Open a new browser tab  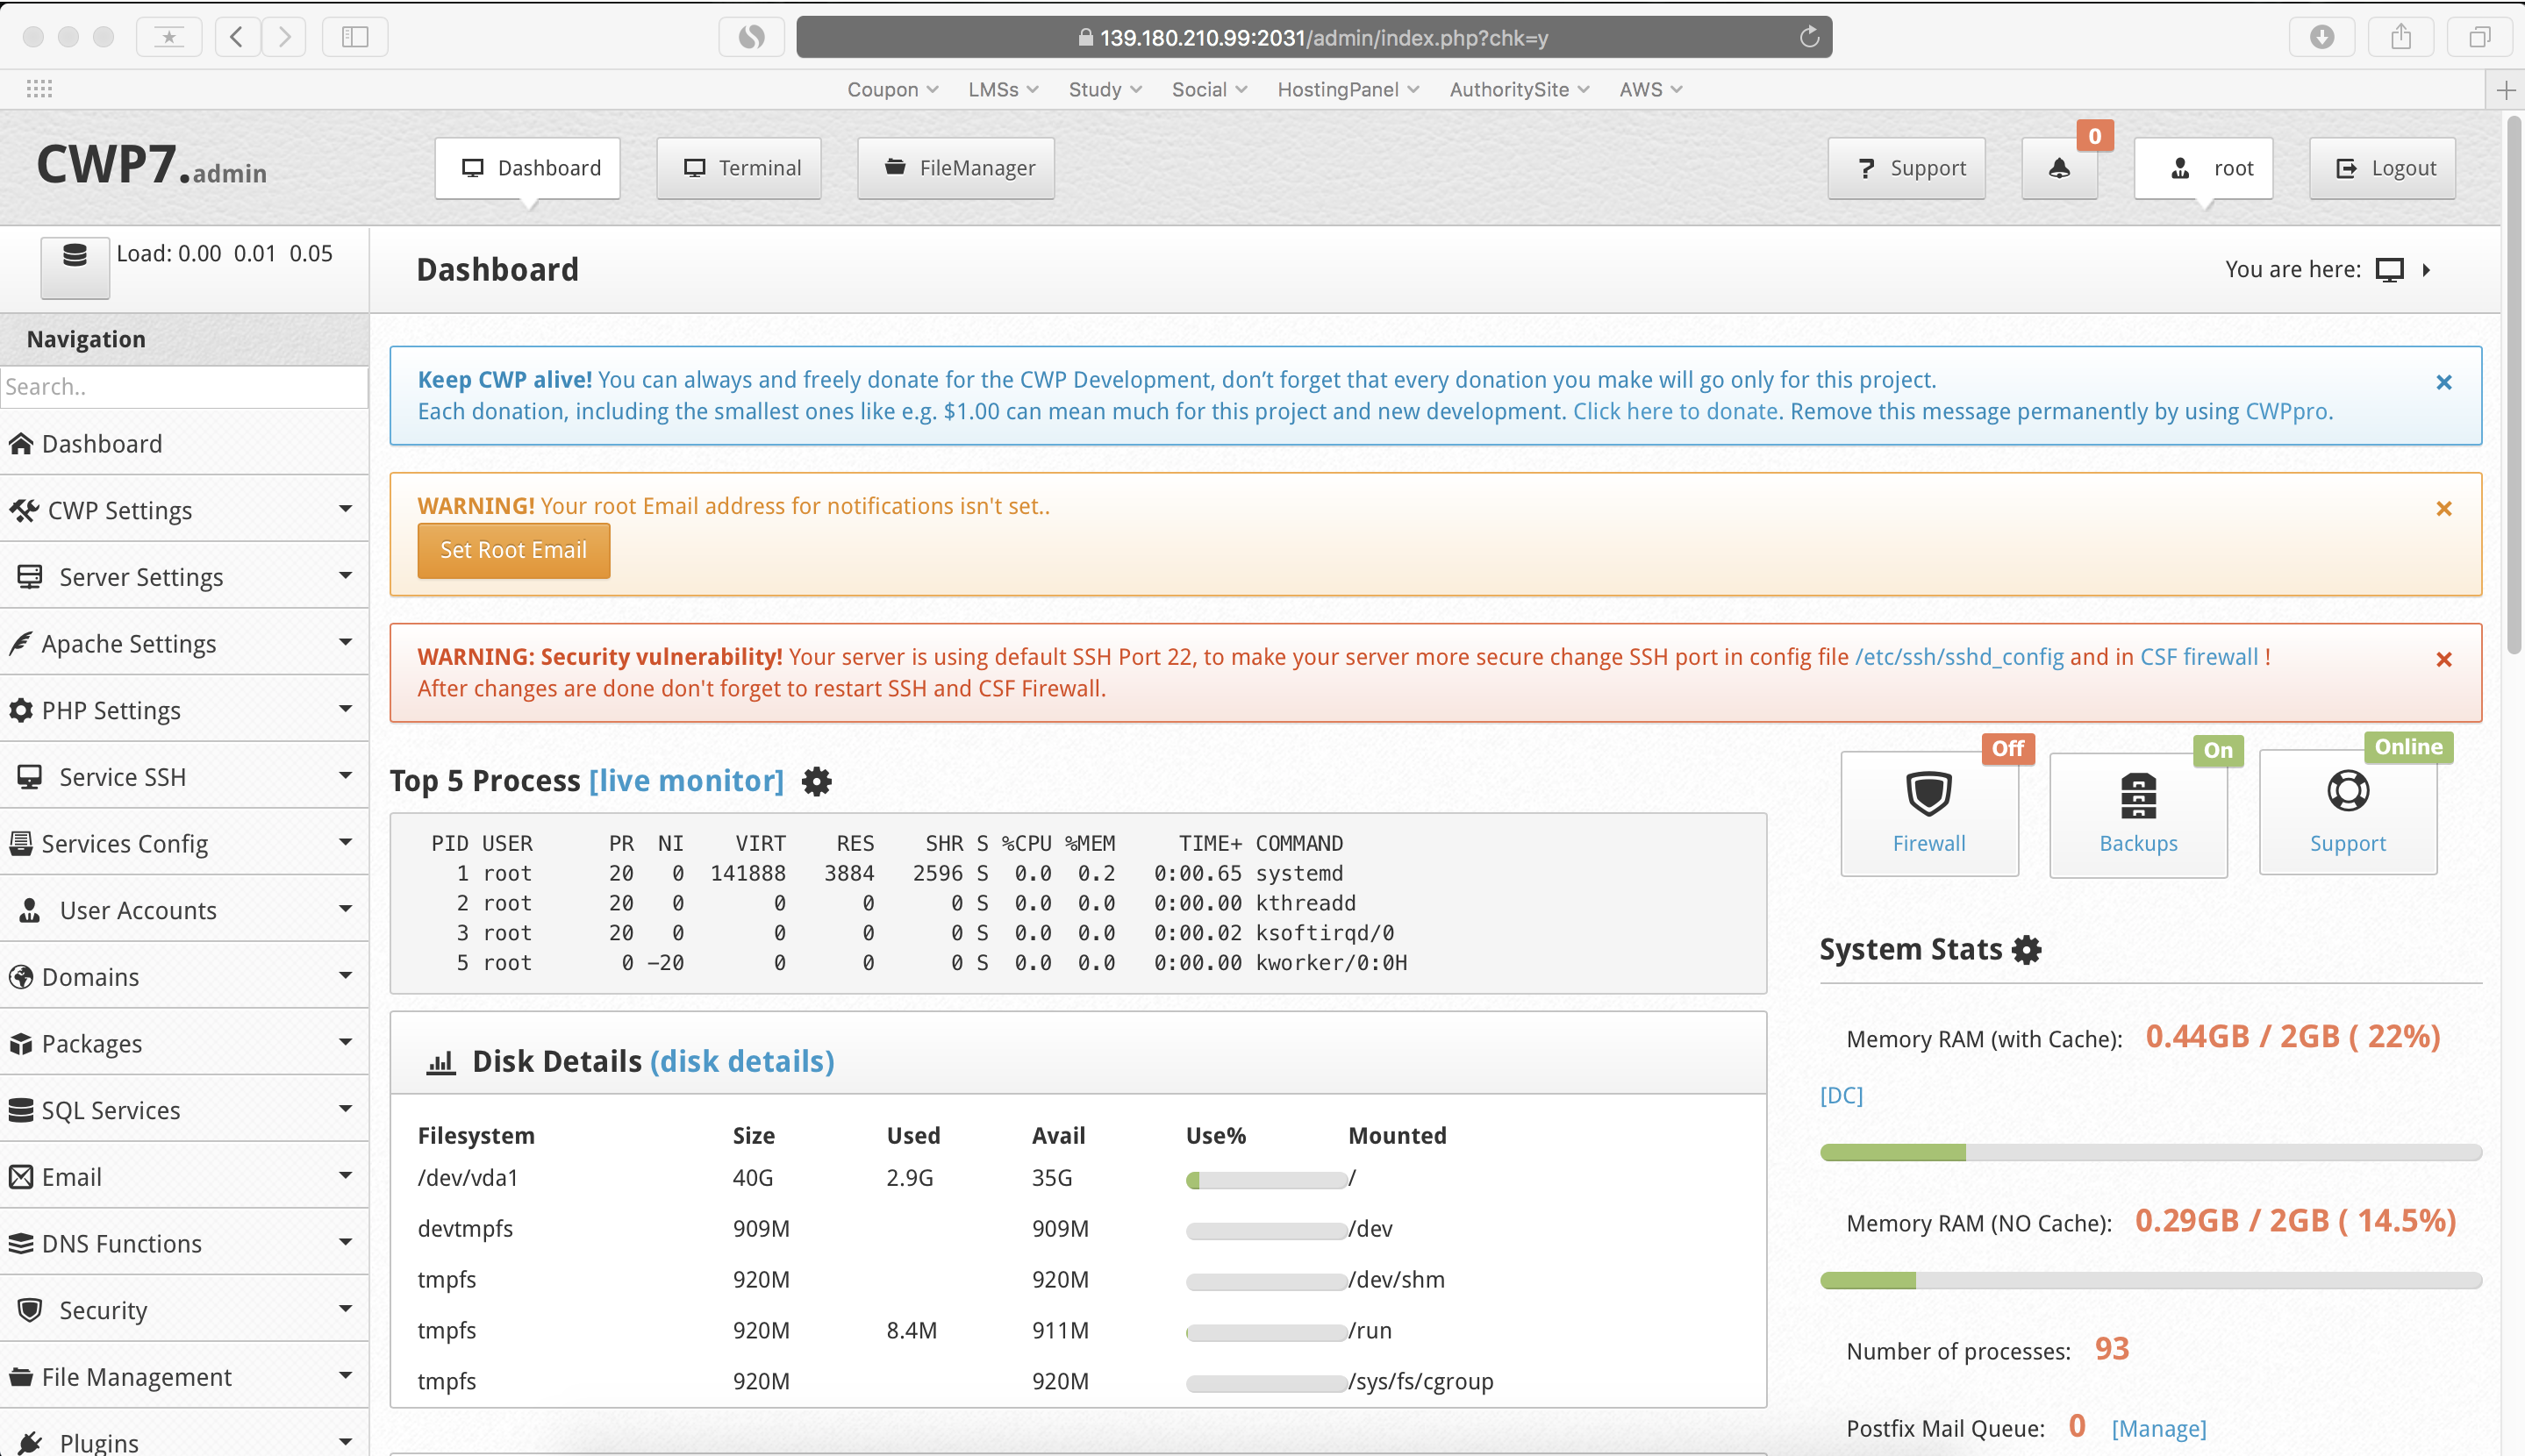(x=2505, y=90)
